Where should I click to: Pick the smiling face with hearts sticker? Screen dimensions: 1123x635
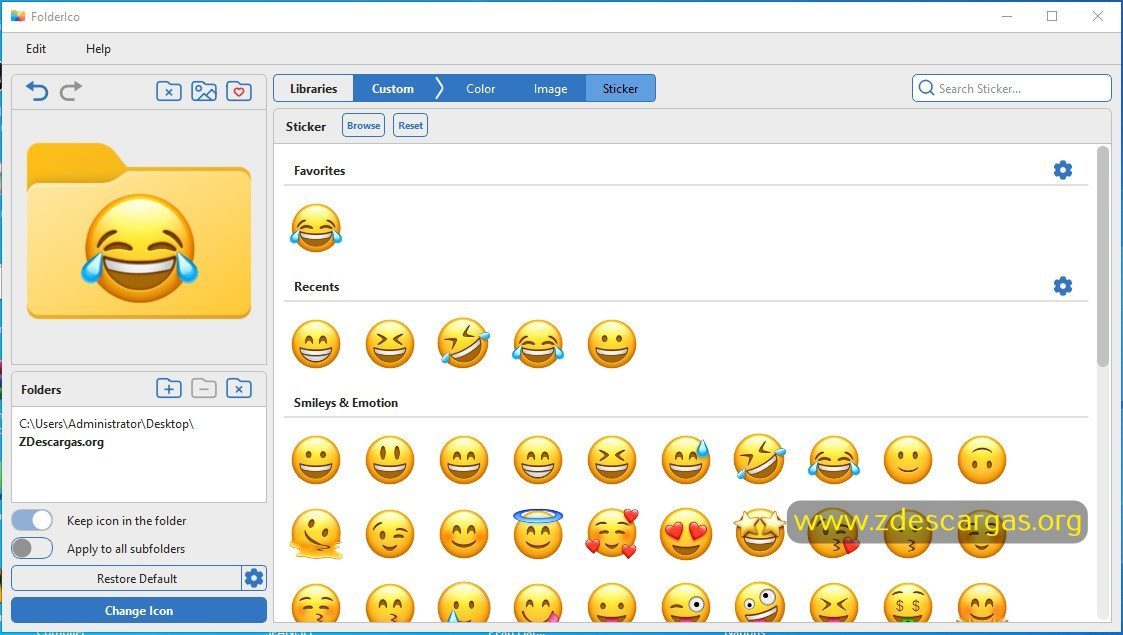(x=612, y=533)
